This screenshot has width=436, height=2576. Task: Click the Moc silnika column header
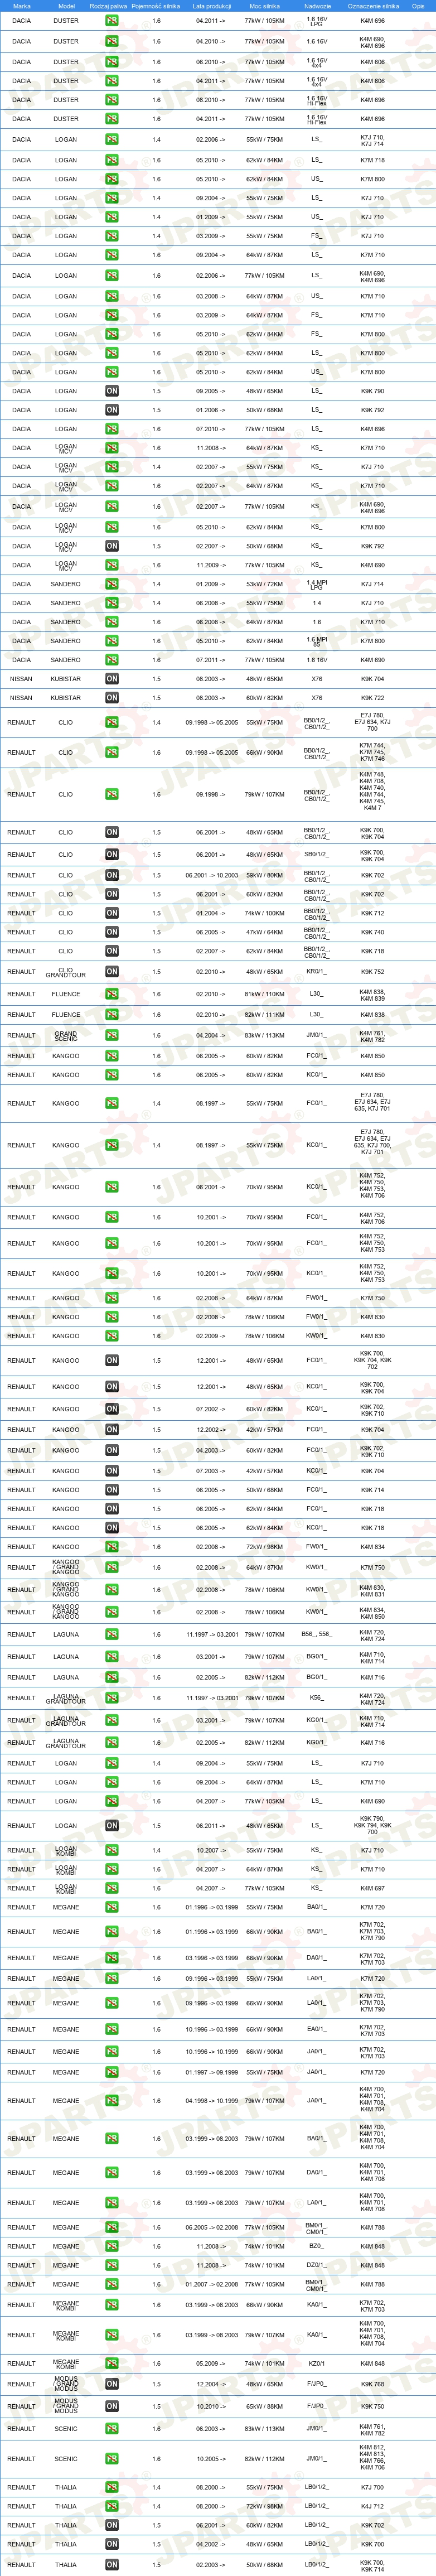264,6
